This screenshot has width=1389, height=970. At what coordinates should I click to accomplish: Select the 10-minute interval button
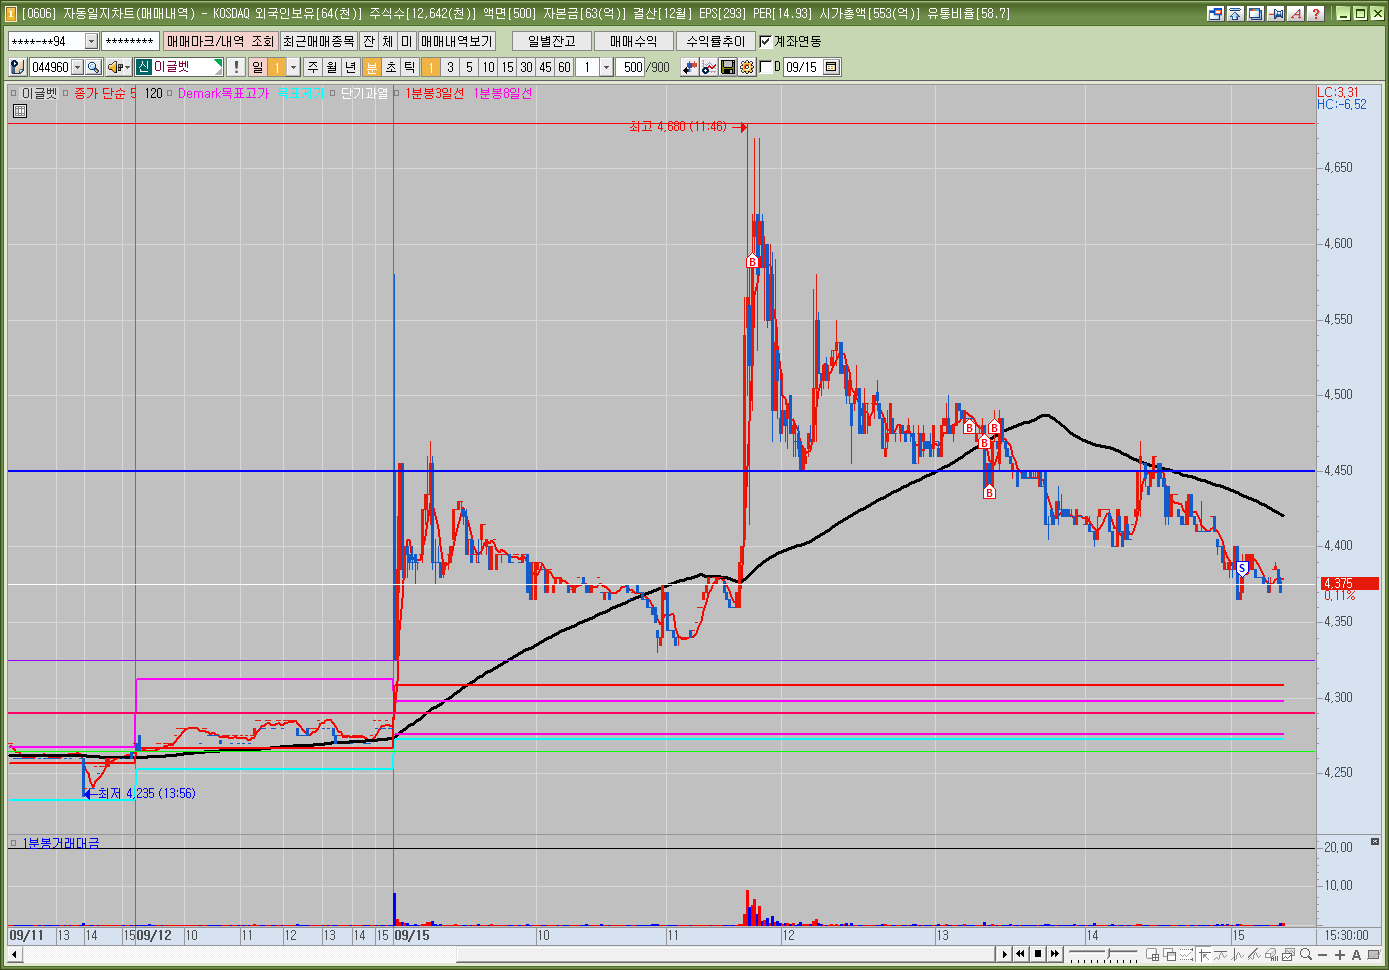(x=488, y=67)
